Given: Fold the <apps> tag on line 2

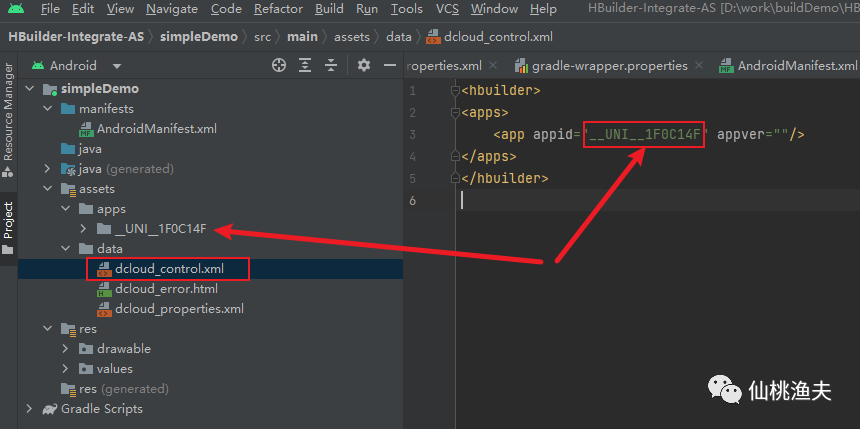Looking at the screenshot, I should click(x=455, y=113).
